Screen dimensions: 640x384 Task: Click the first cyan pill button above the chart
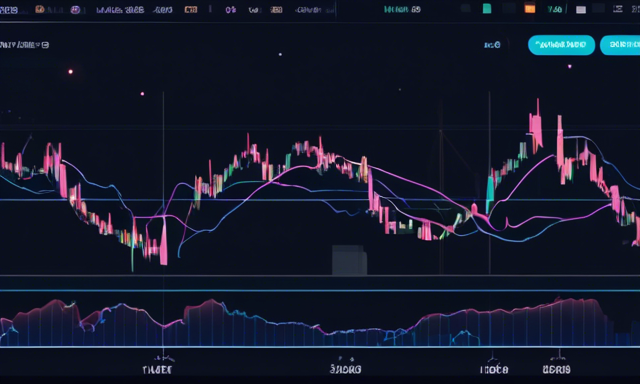point(561,45)
